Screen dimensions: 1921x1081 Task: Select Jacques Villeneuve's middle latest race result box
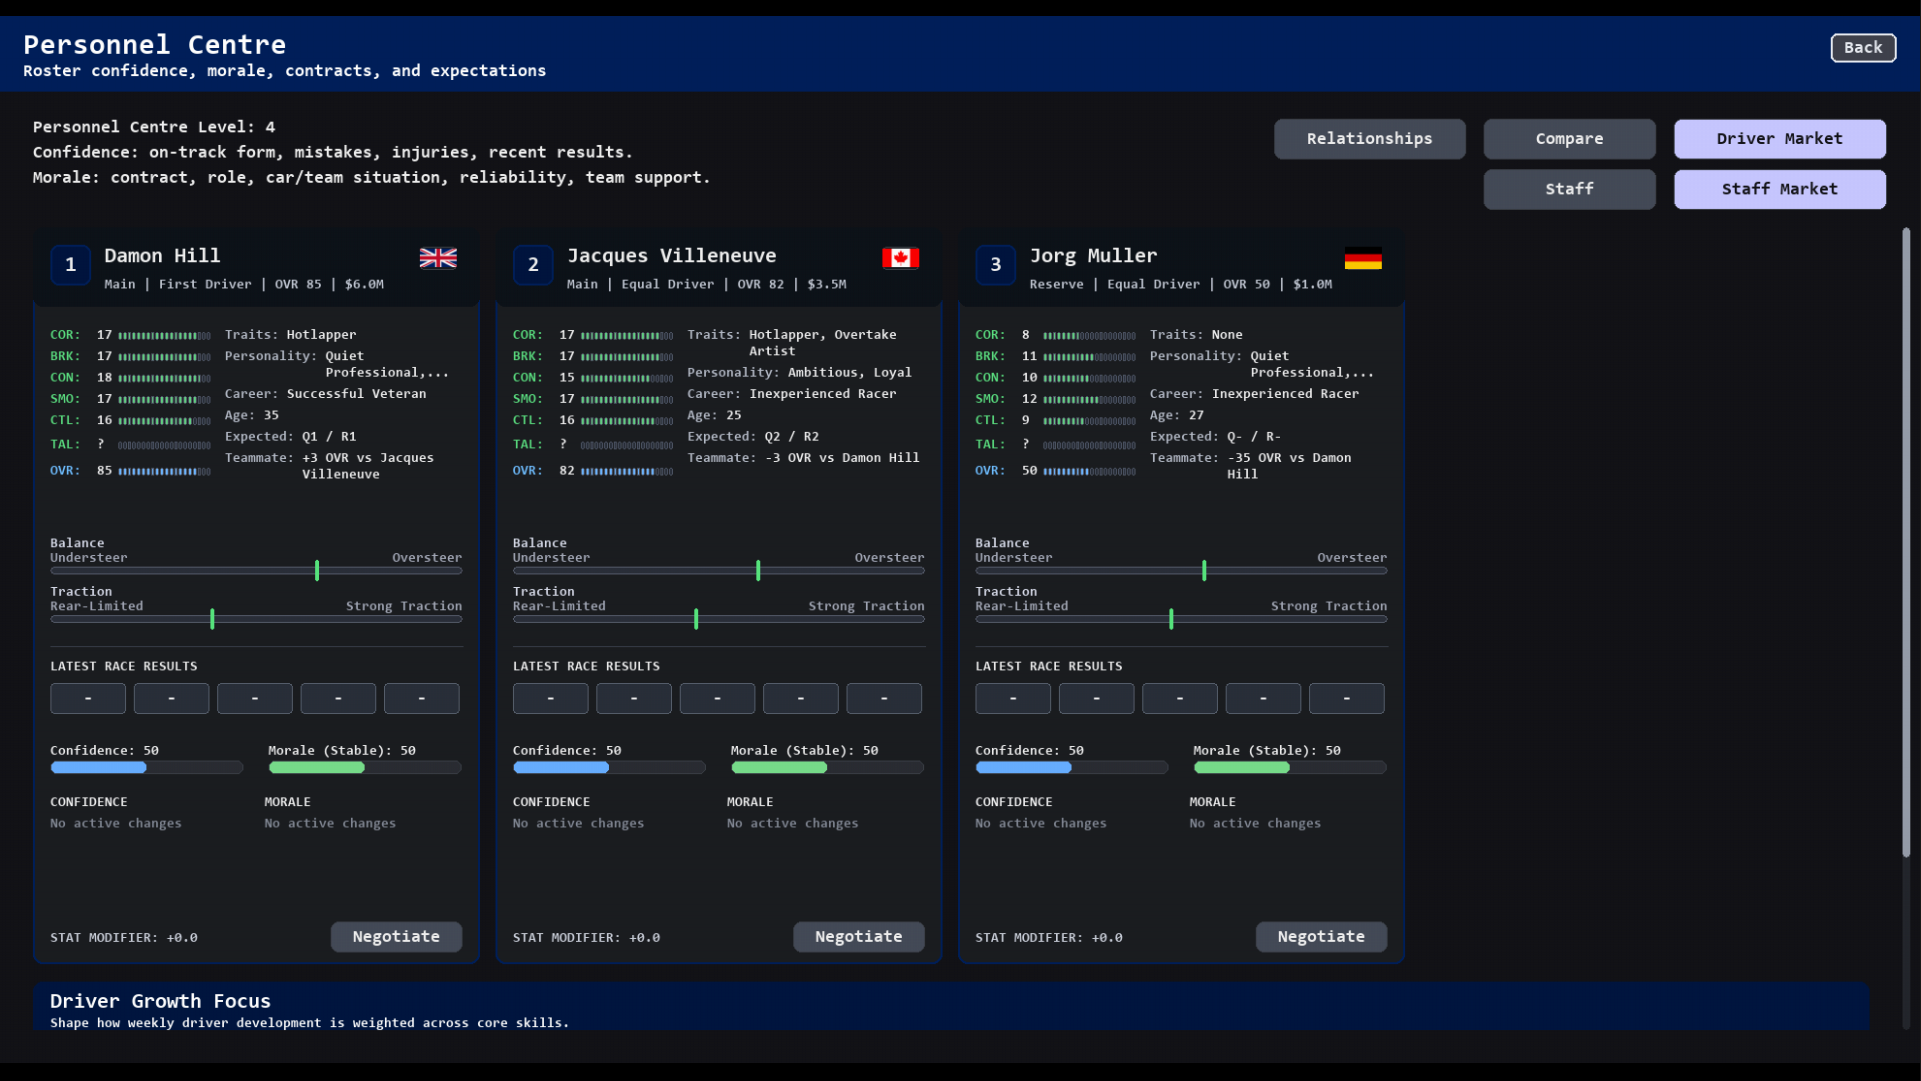coord(717,698)
